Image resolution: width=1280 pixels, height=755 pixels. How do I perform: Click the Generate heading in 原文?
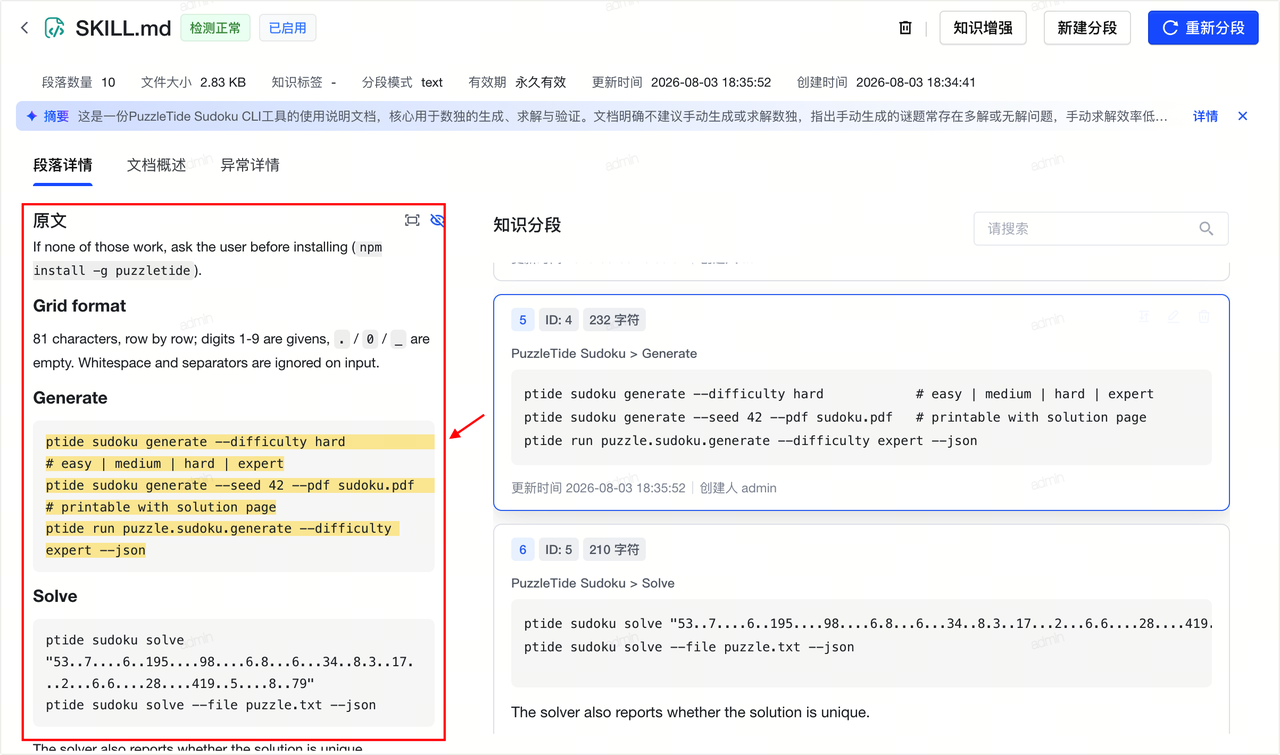tap(70, 397)
